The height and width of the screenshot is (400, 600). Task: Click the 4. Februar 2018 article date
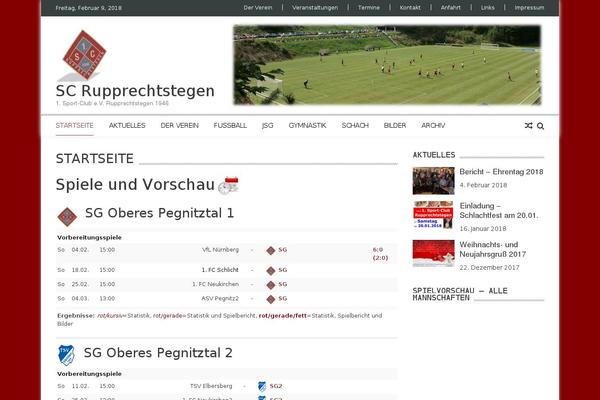[483, 185]
